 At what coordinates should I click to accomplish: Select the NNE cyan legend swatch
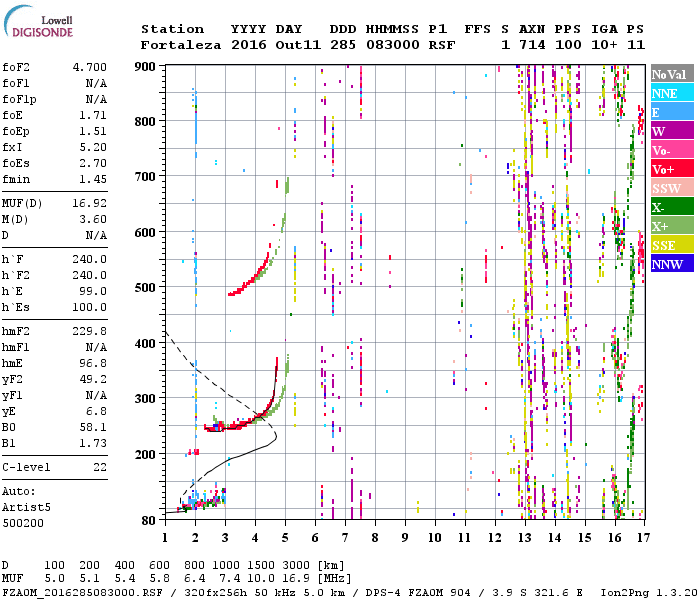[672, 93]
